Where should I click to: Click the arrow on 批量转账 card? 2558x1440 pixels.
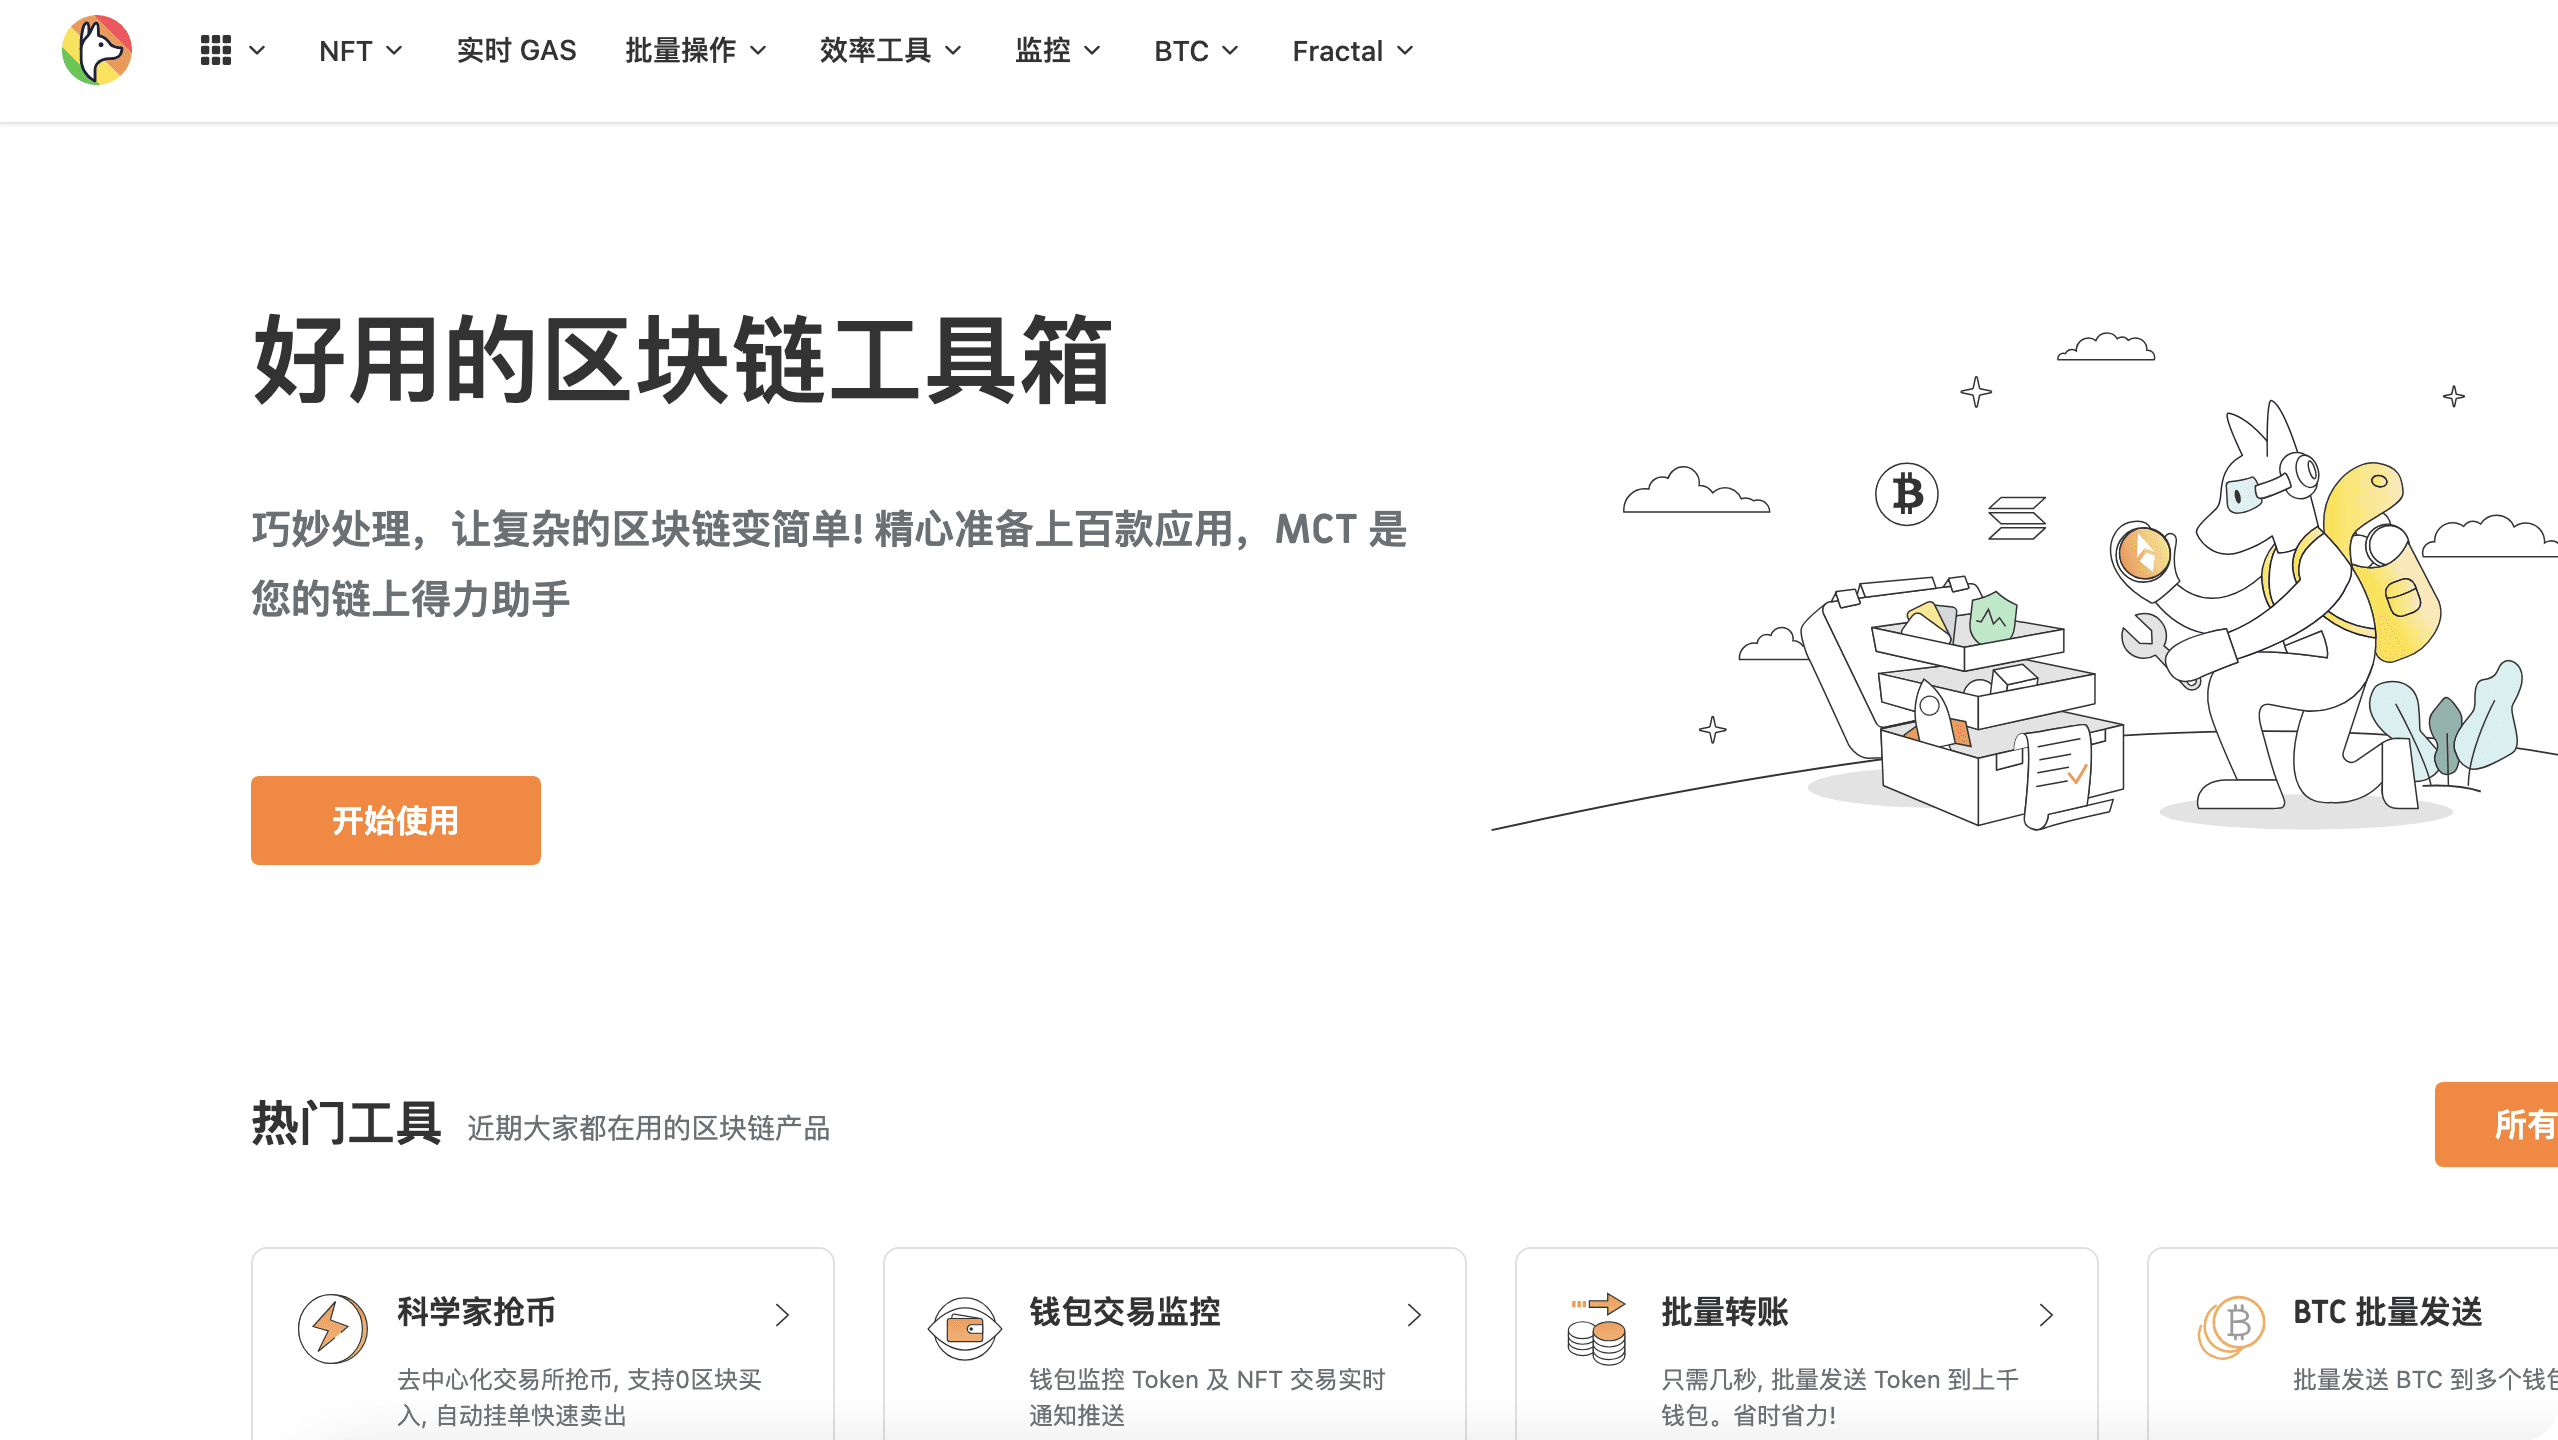tap(2046, 1315)
